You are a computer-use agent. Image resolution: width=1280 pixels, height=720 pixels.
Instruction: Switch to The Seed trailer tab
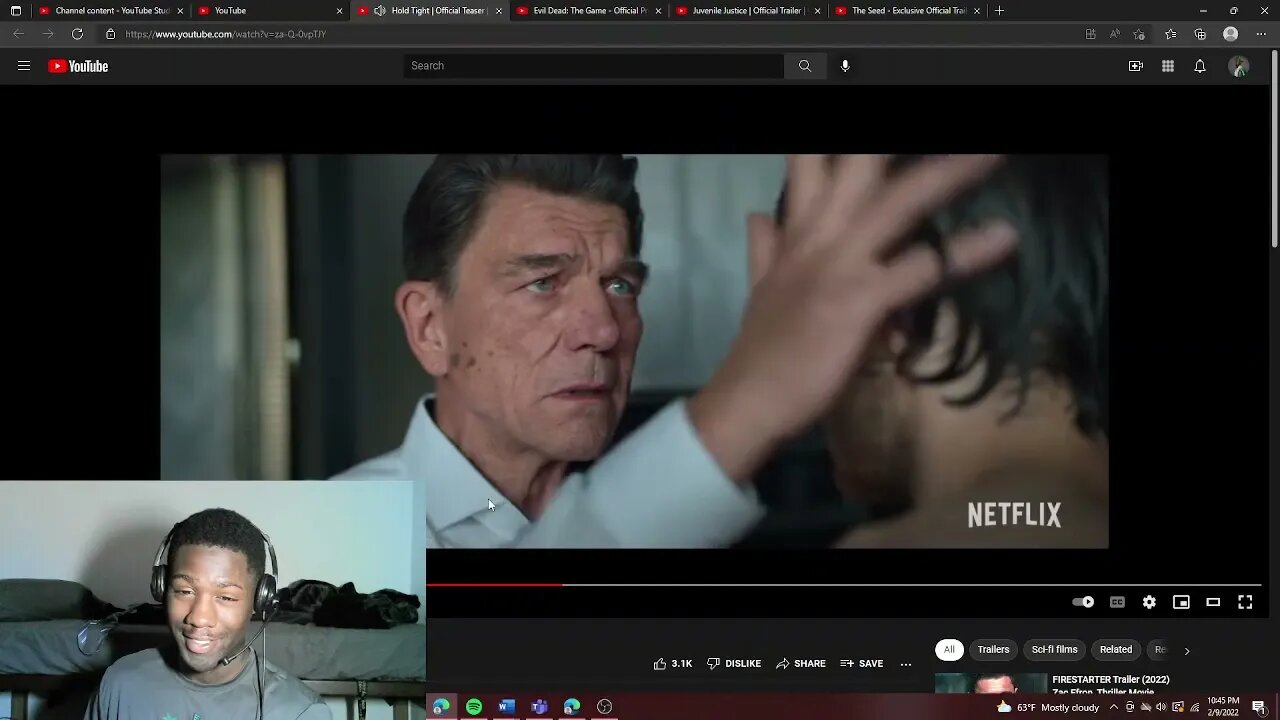point(908,11)
